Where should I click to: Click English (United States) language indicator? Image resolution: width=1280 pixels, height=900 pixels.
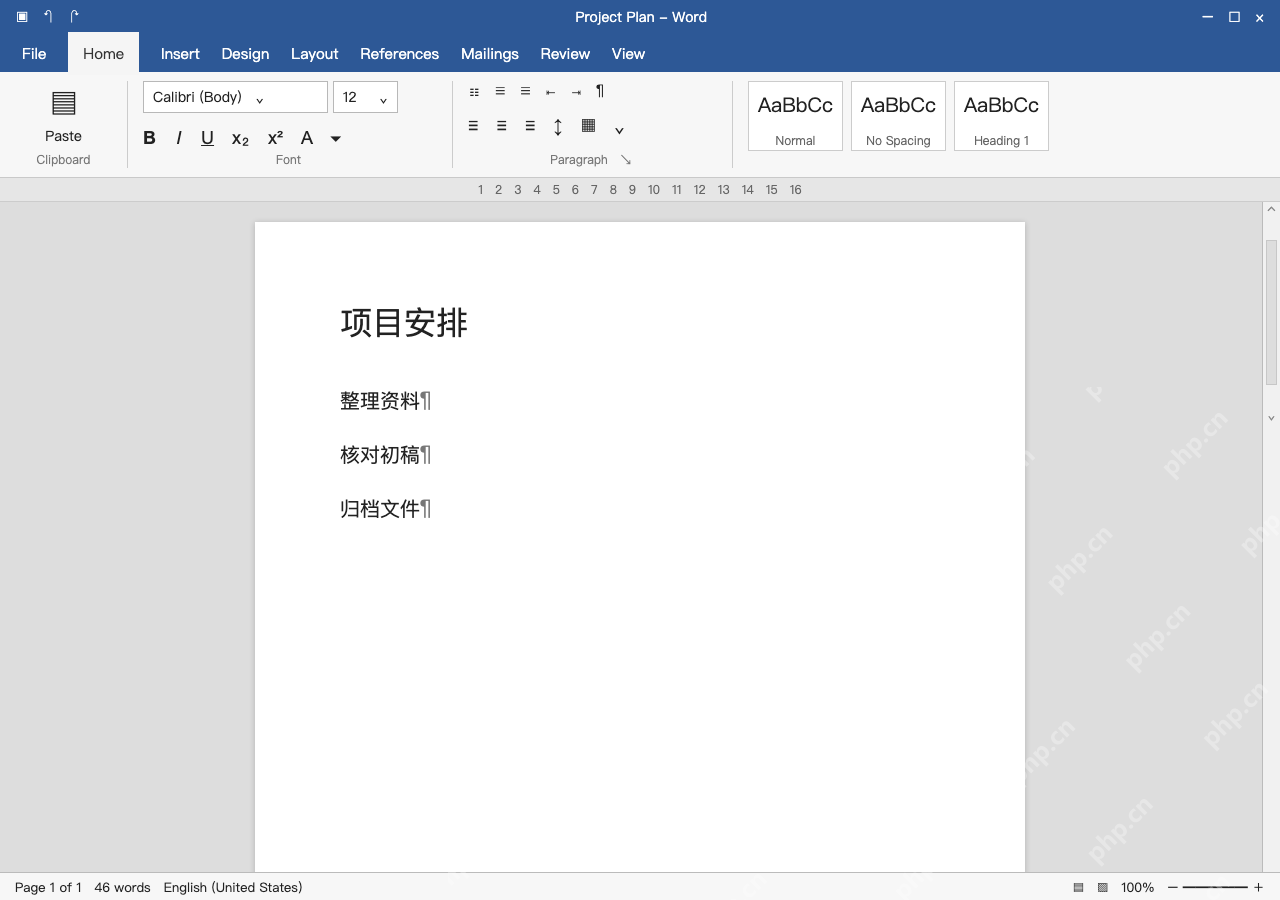click(x=233, y=887)
